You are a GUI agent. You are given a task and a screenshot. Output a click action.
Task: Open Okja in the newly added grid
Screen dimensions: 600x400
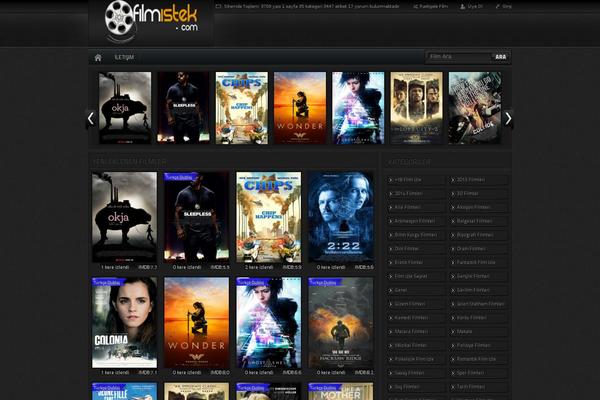pos(124,217)
